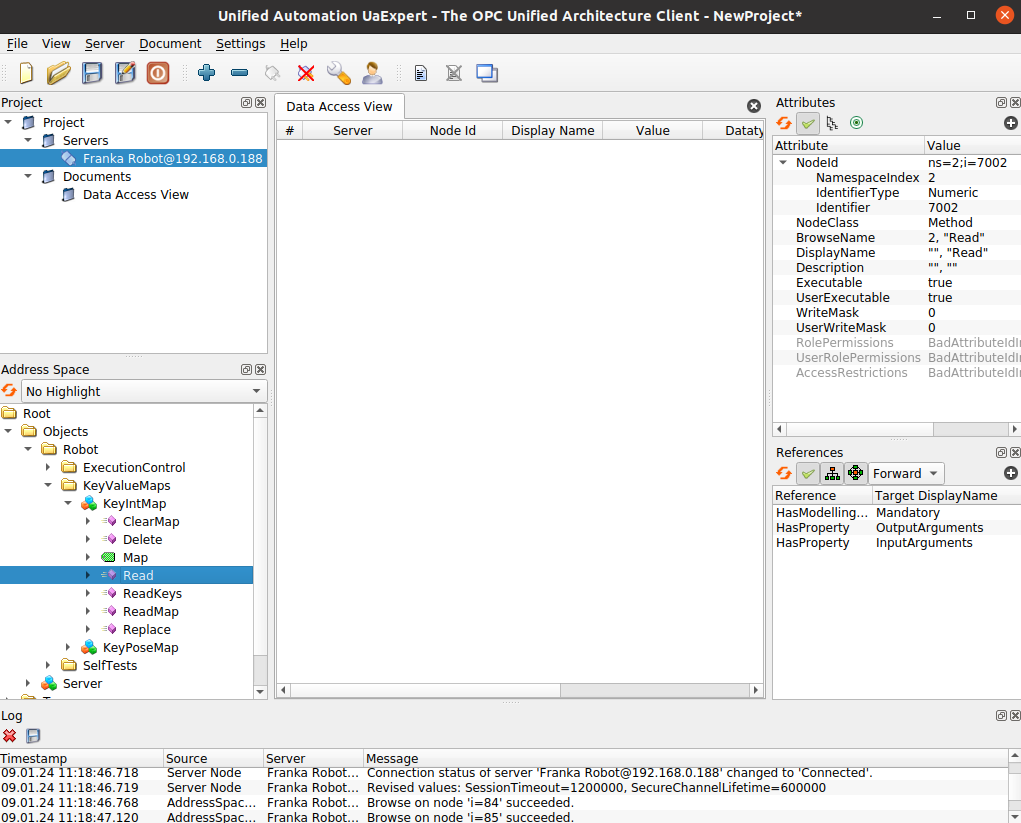The image size is (1021, 823).
Task: Toggle hierarchical references button in References panel
Action: click(x=832, y=473)
